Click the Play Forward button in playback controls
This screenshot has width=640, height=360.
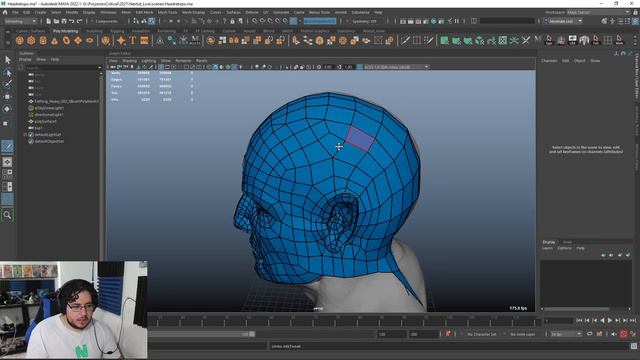[610, 321]
